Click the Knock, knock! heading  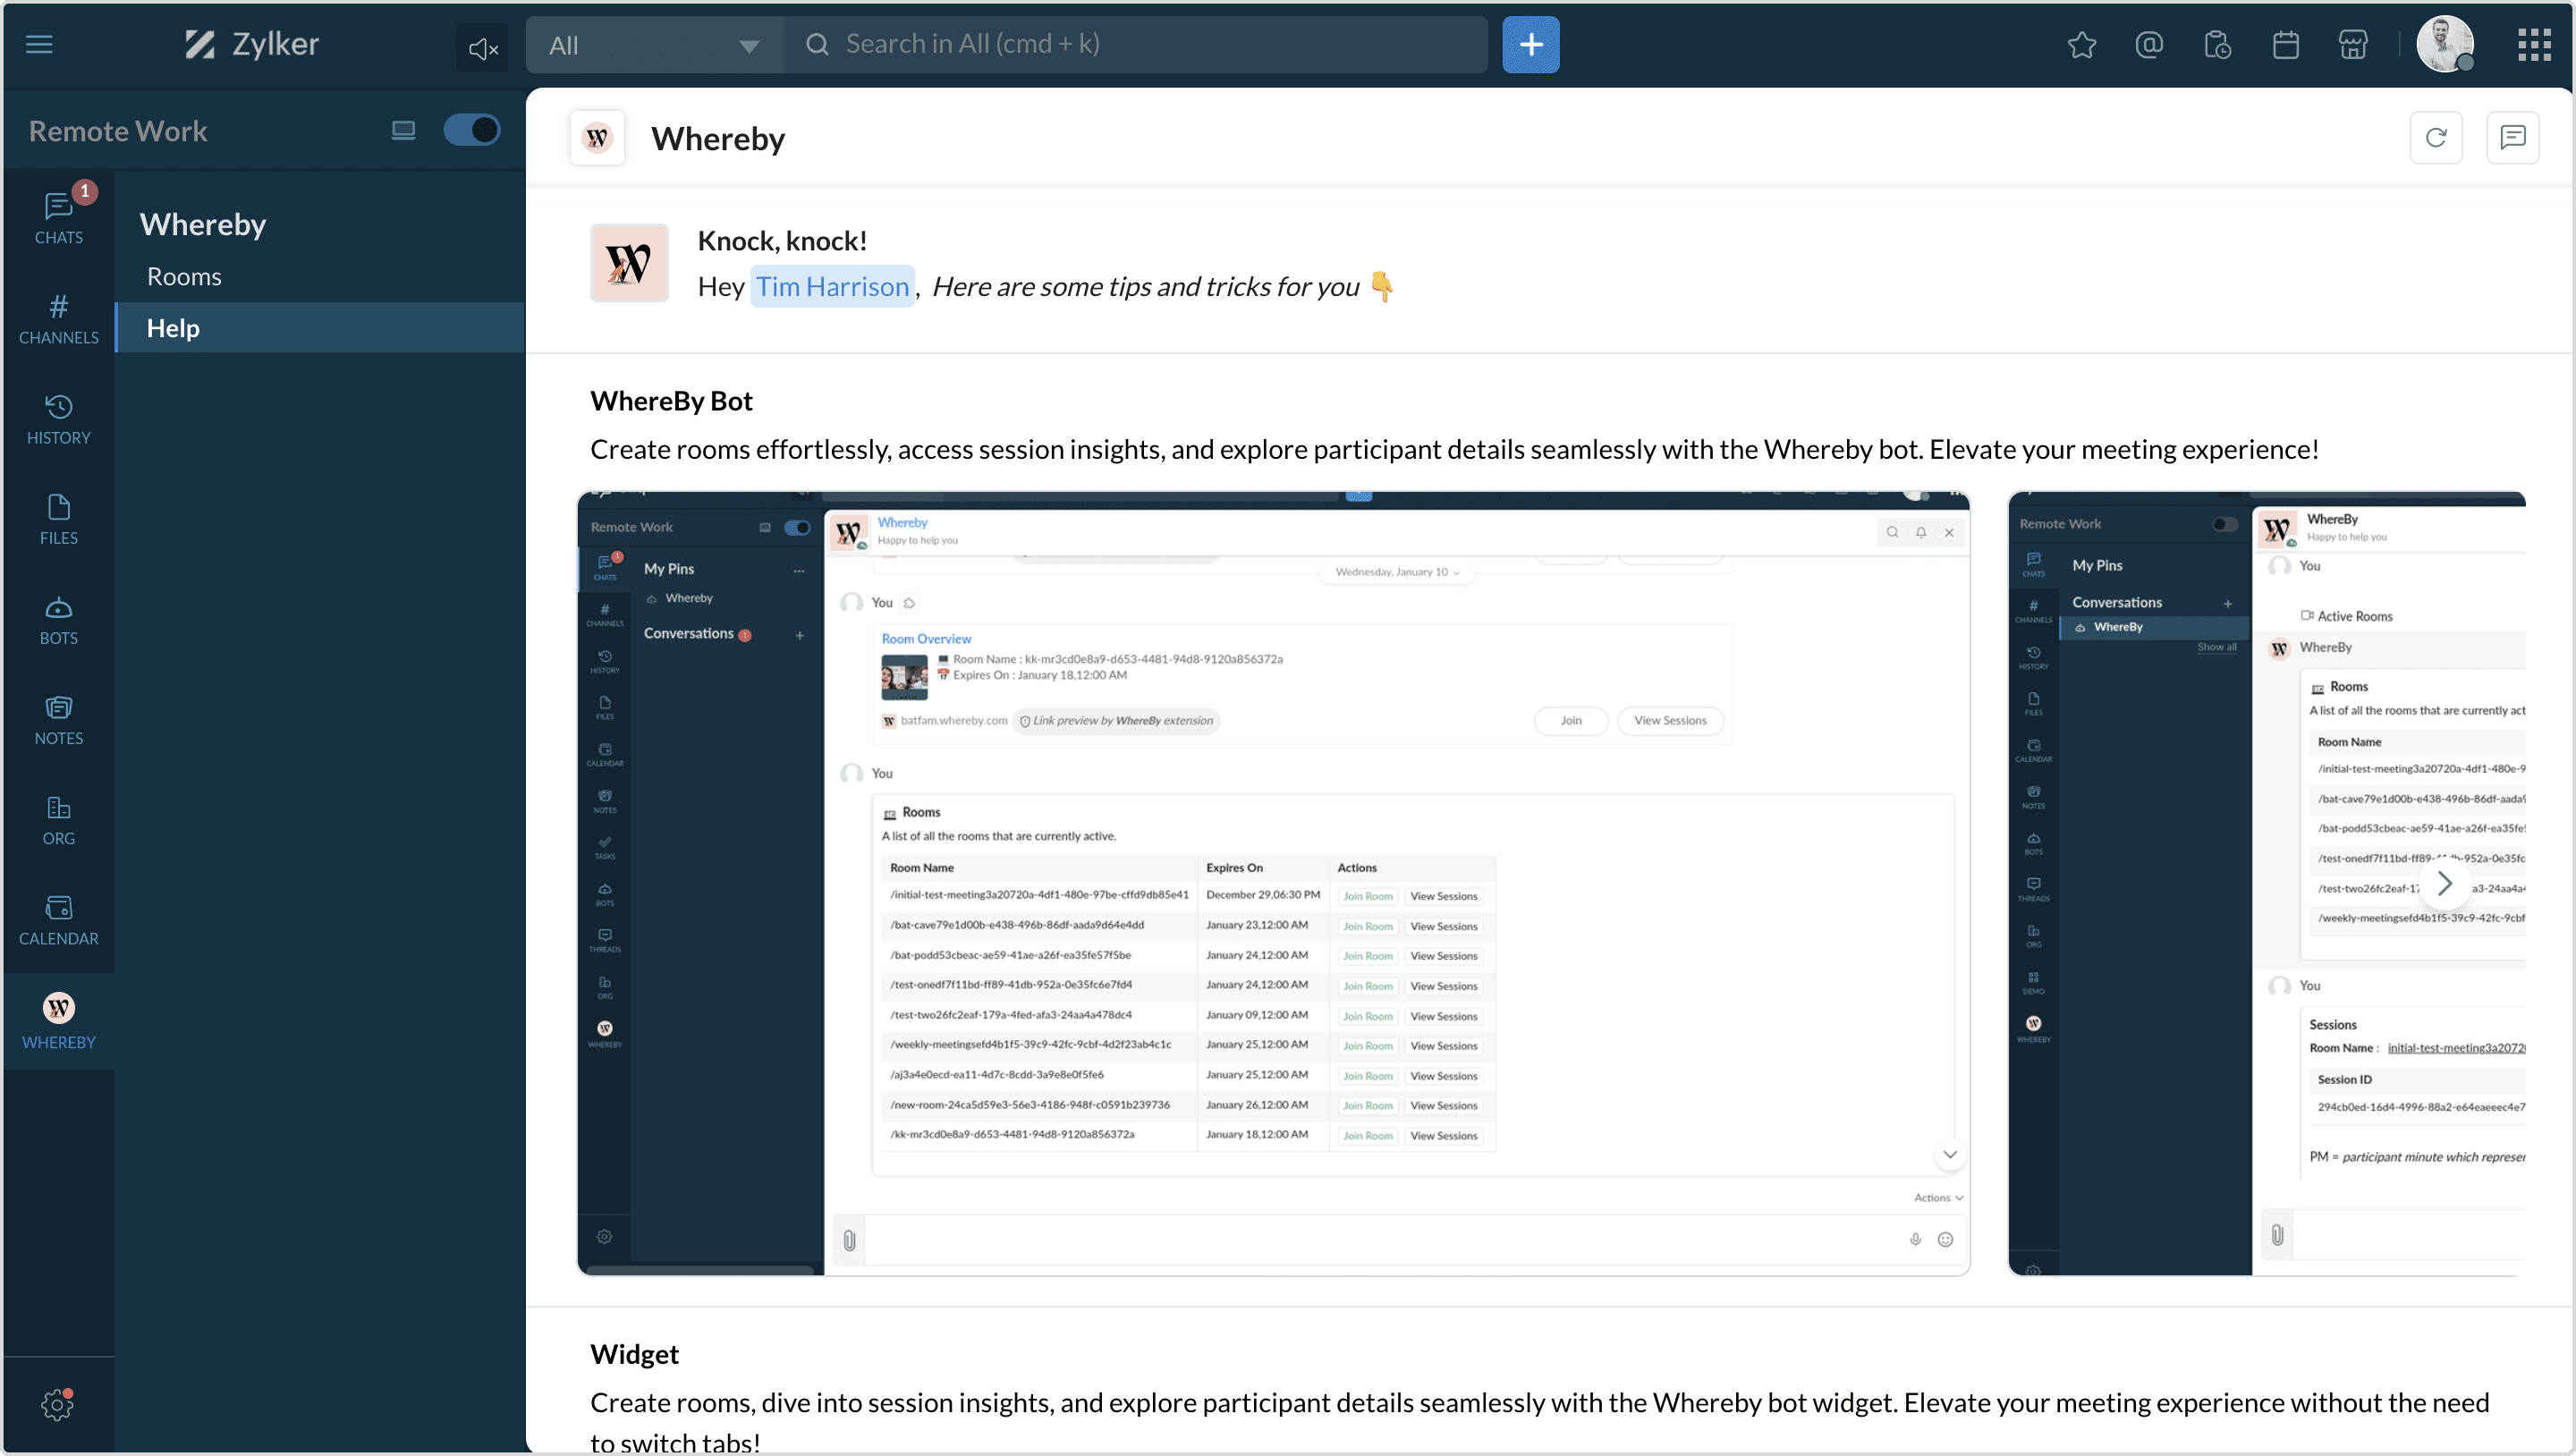pyautogui.click(x=782, y=241)
